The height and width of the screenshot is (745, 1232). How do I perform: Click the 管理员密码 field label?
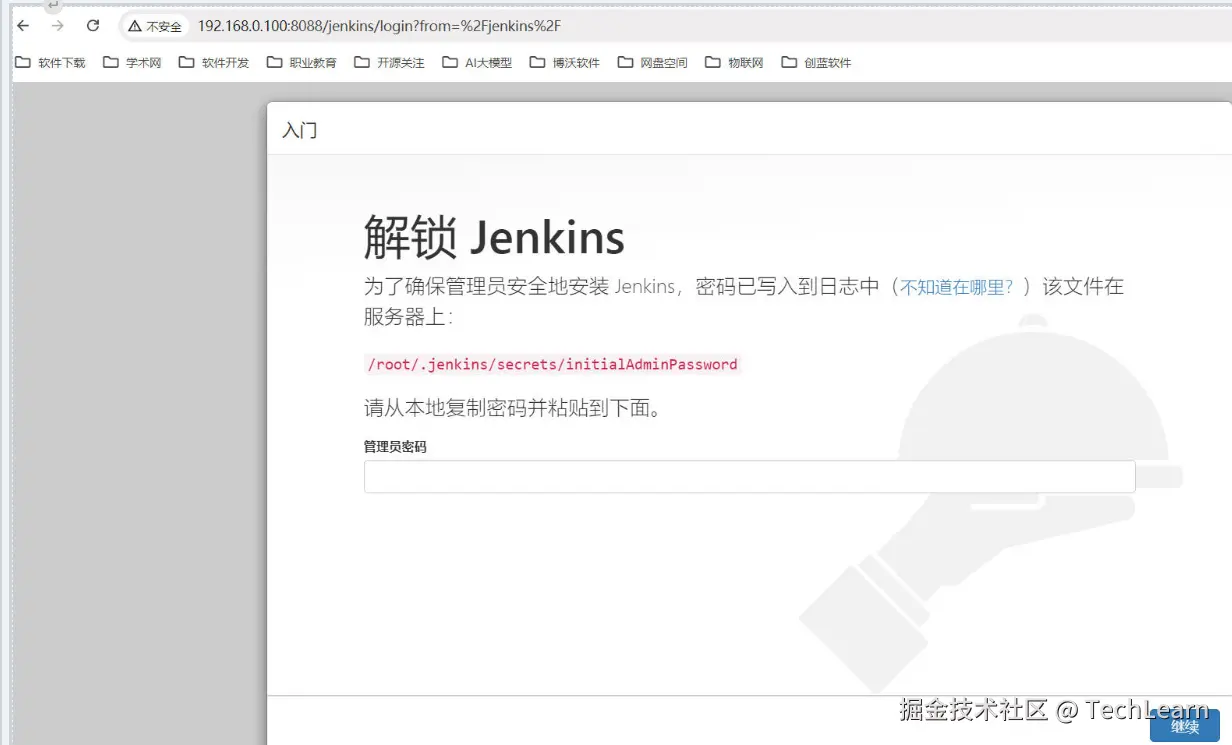tap(395, 447)
